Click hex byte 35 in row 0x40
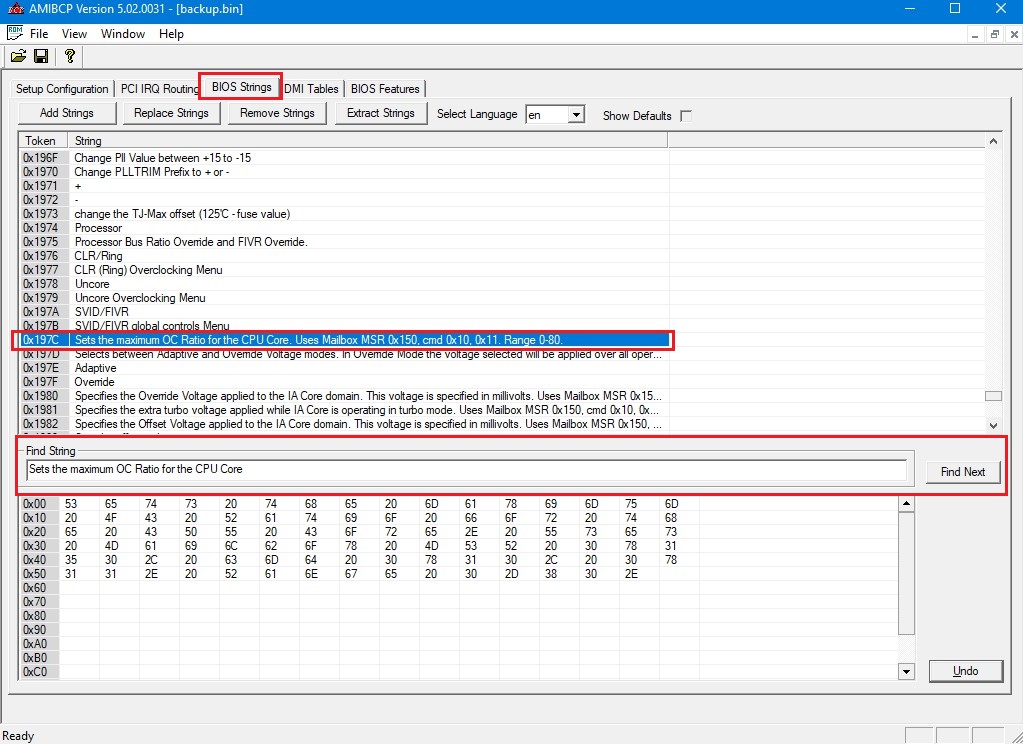The width and height of the screenshot is (1023, 744). click(x=71, y=560)
